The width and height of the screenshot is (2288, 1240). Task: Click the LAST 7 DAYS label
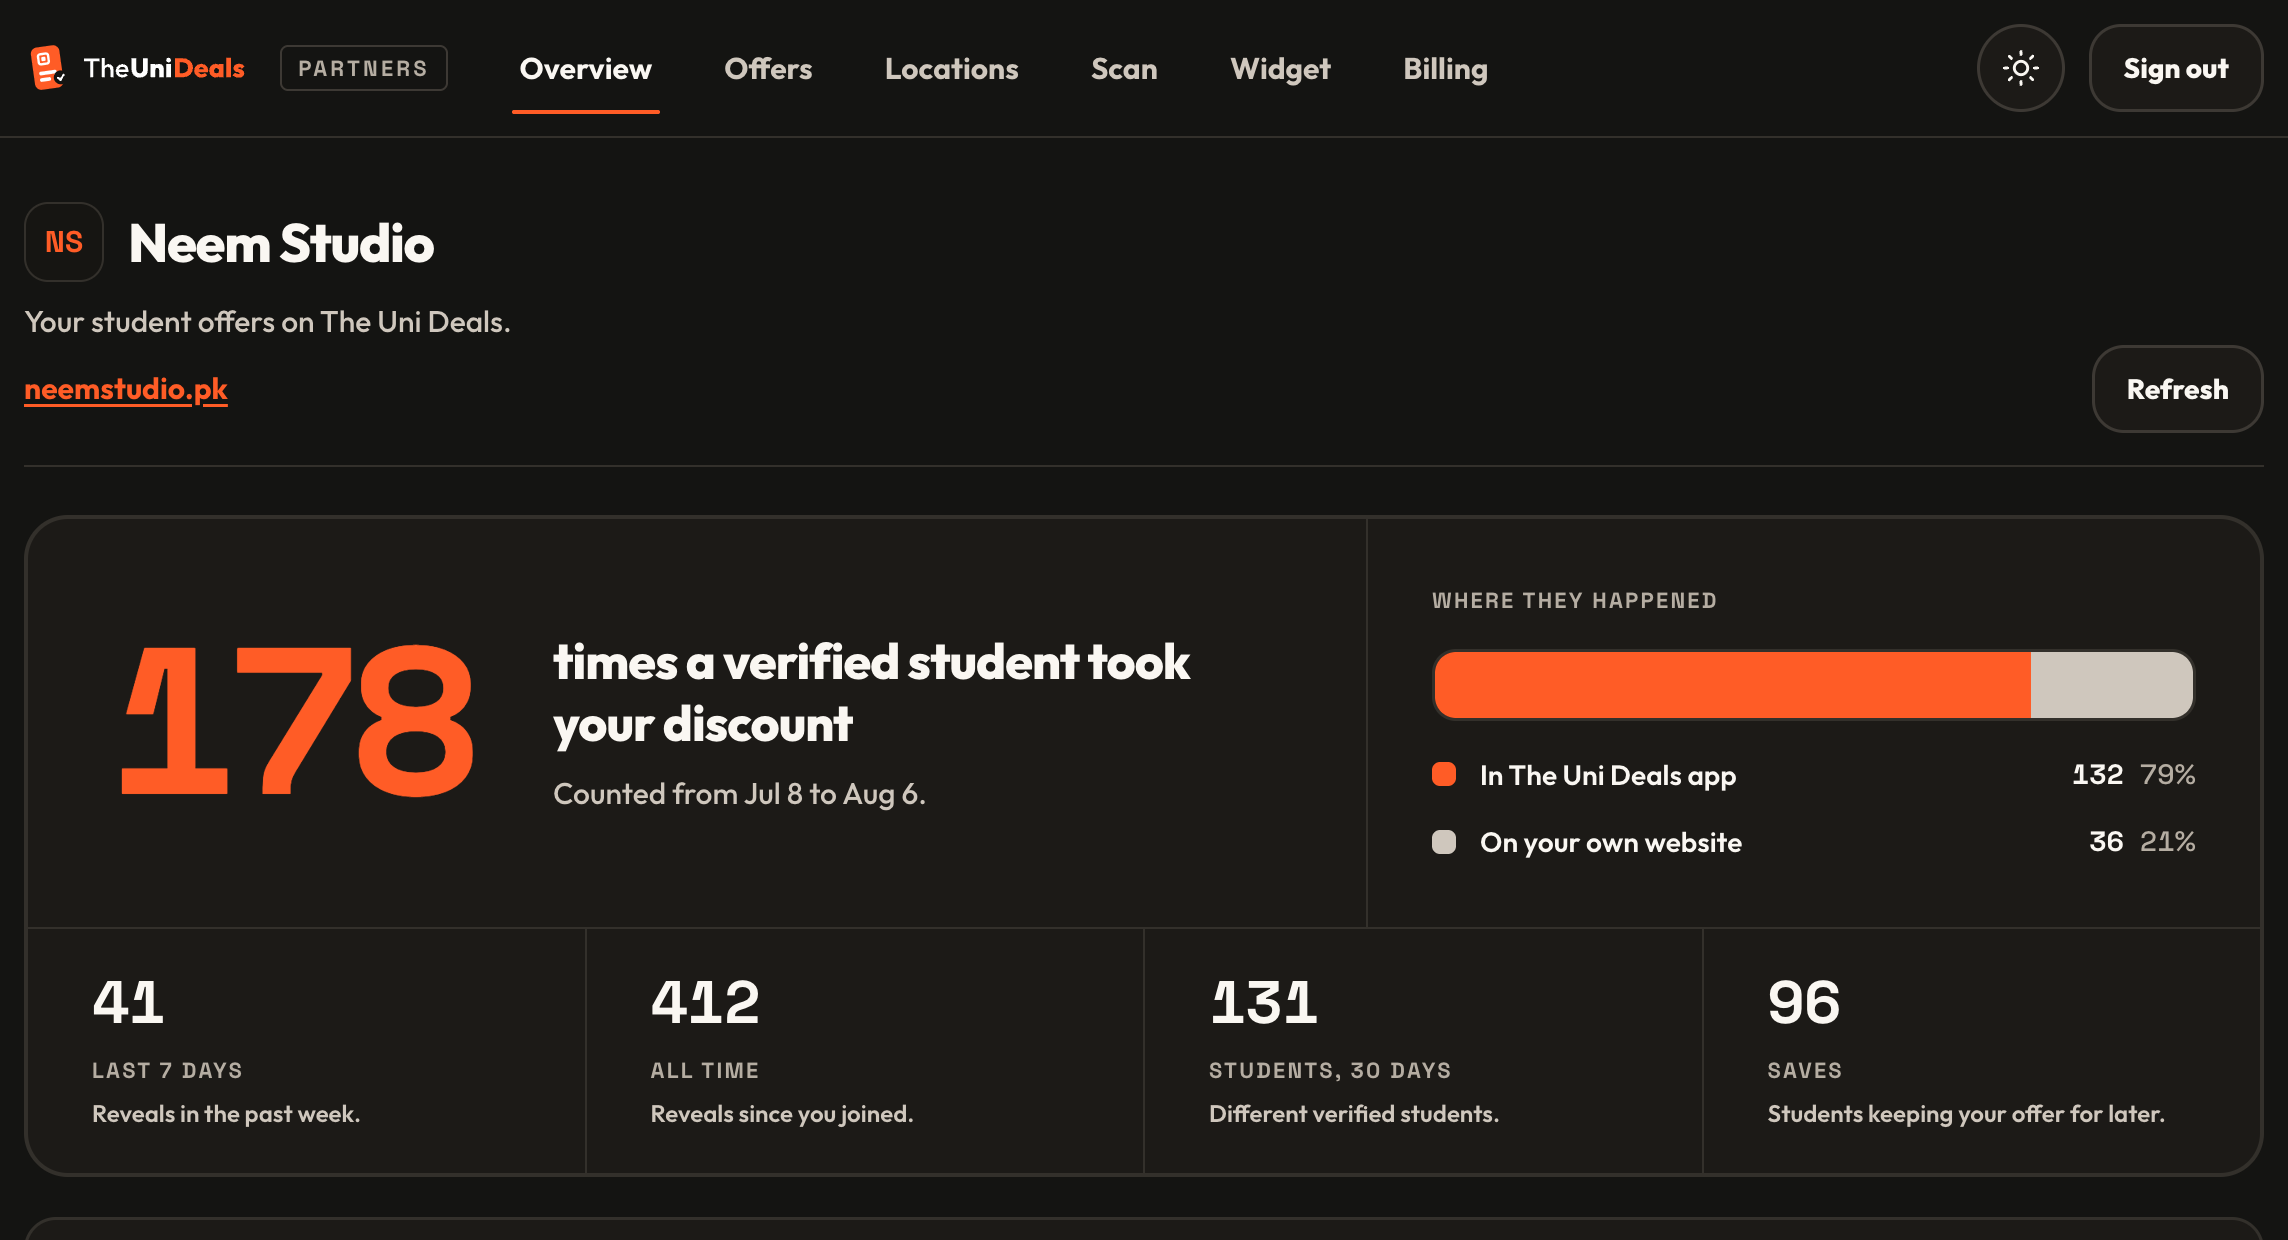coord(167,1070)
